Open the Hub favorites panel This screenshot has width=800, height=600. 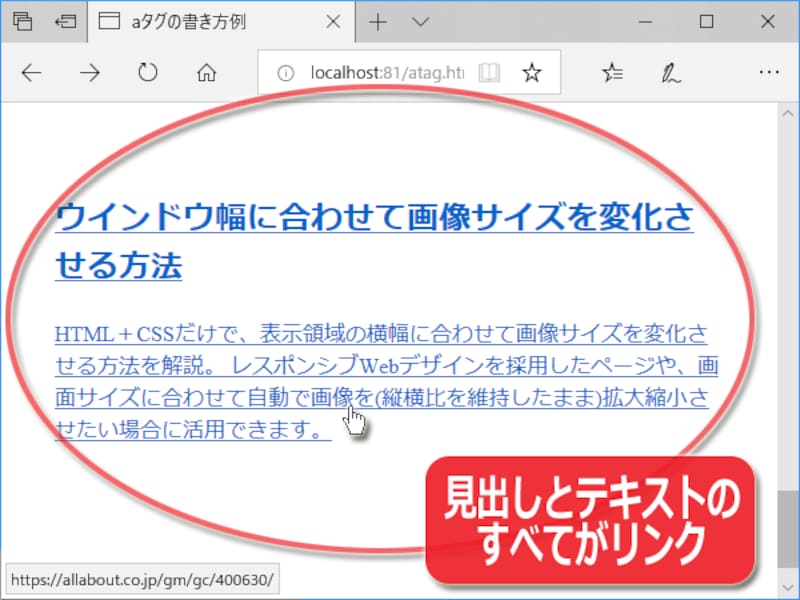tap(612, 72)
